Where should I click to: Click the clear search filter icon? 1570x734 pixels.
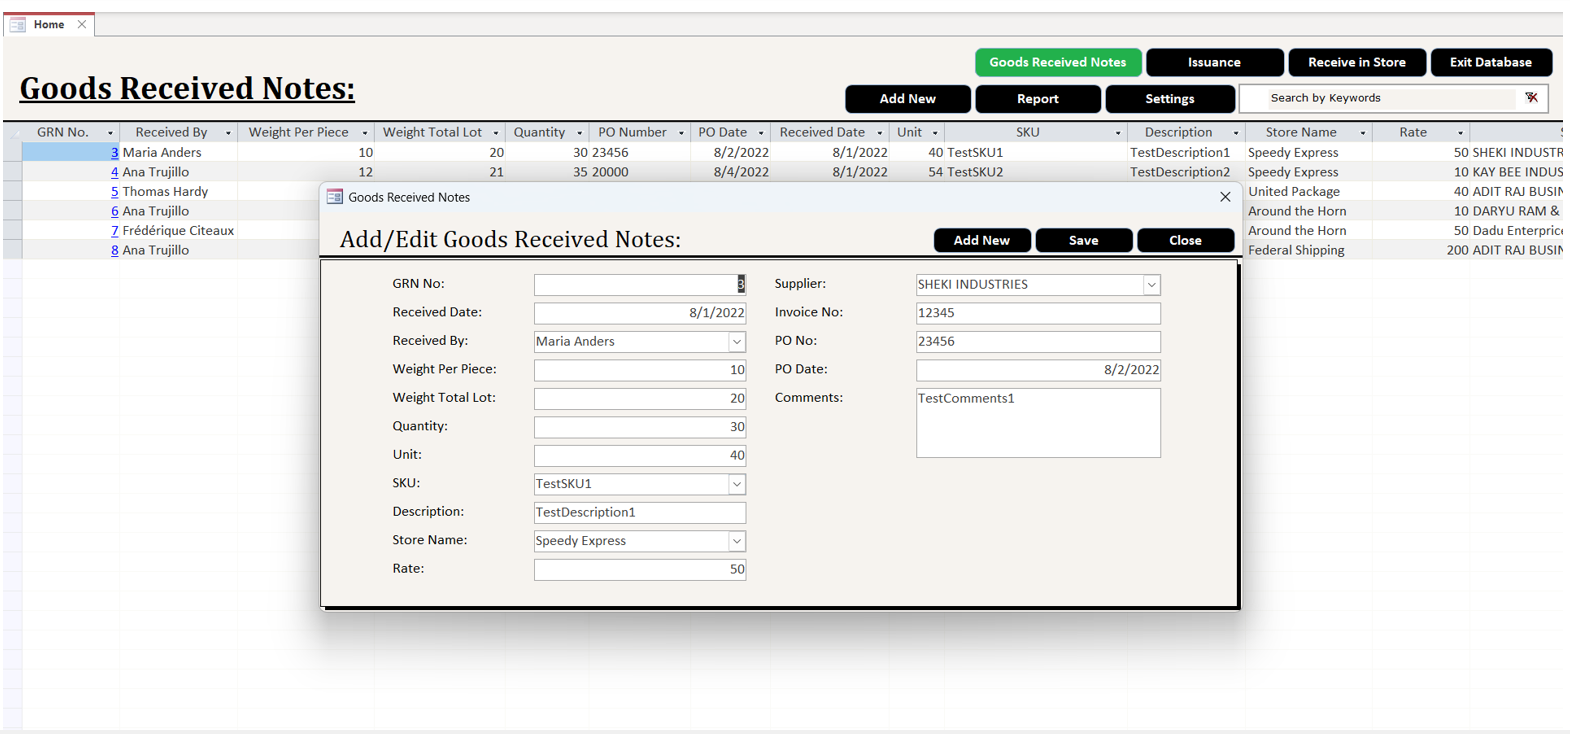tap(1531, 98)
